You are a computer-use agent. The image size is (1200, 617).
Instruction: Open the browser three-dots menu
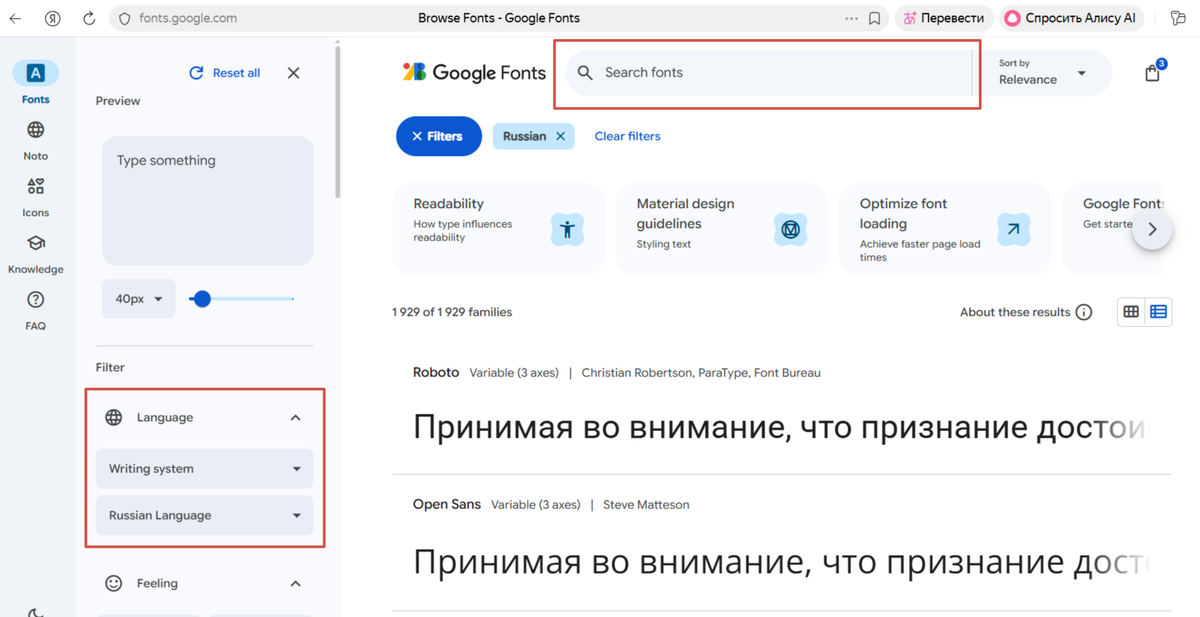coord(851,18)
